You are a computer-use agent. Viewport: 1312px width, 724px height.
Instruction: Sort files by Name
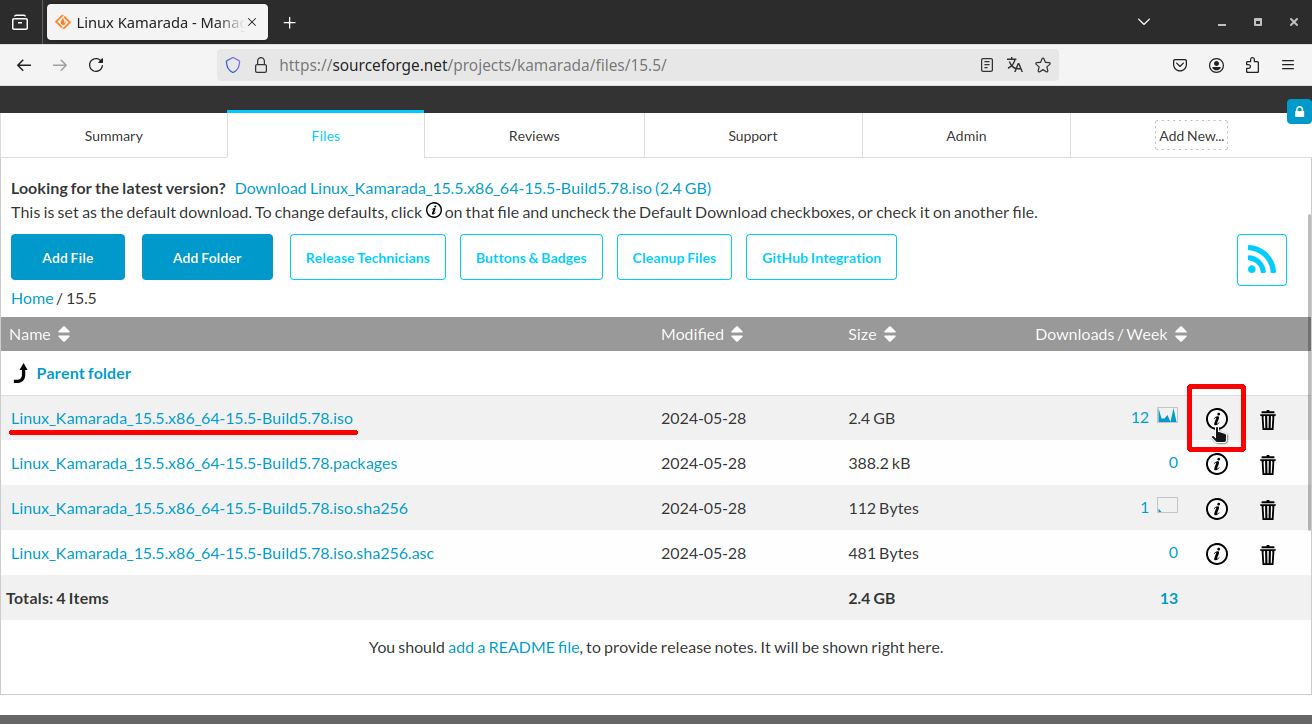pyautogui.click(x=40, y=334)
